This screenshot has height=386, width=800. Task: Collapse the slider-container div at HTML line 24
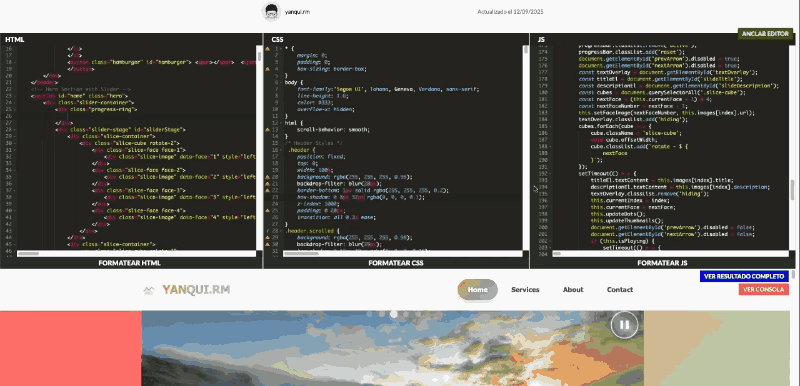pyautogui.click(x=15, y=102)
